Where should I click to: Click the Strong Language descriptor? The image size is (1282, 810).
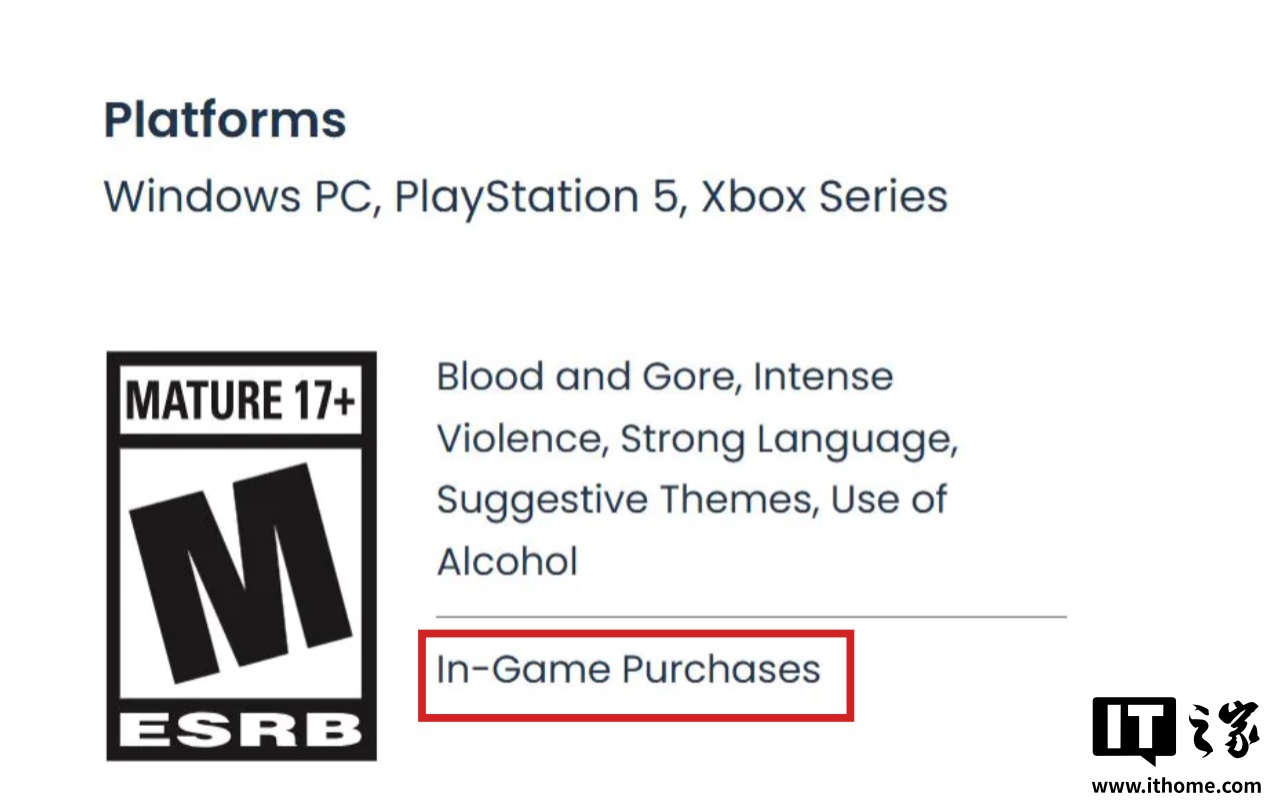[786, 439]
